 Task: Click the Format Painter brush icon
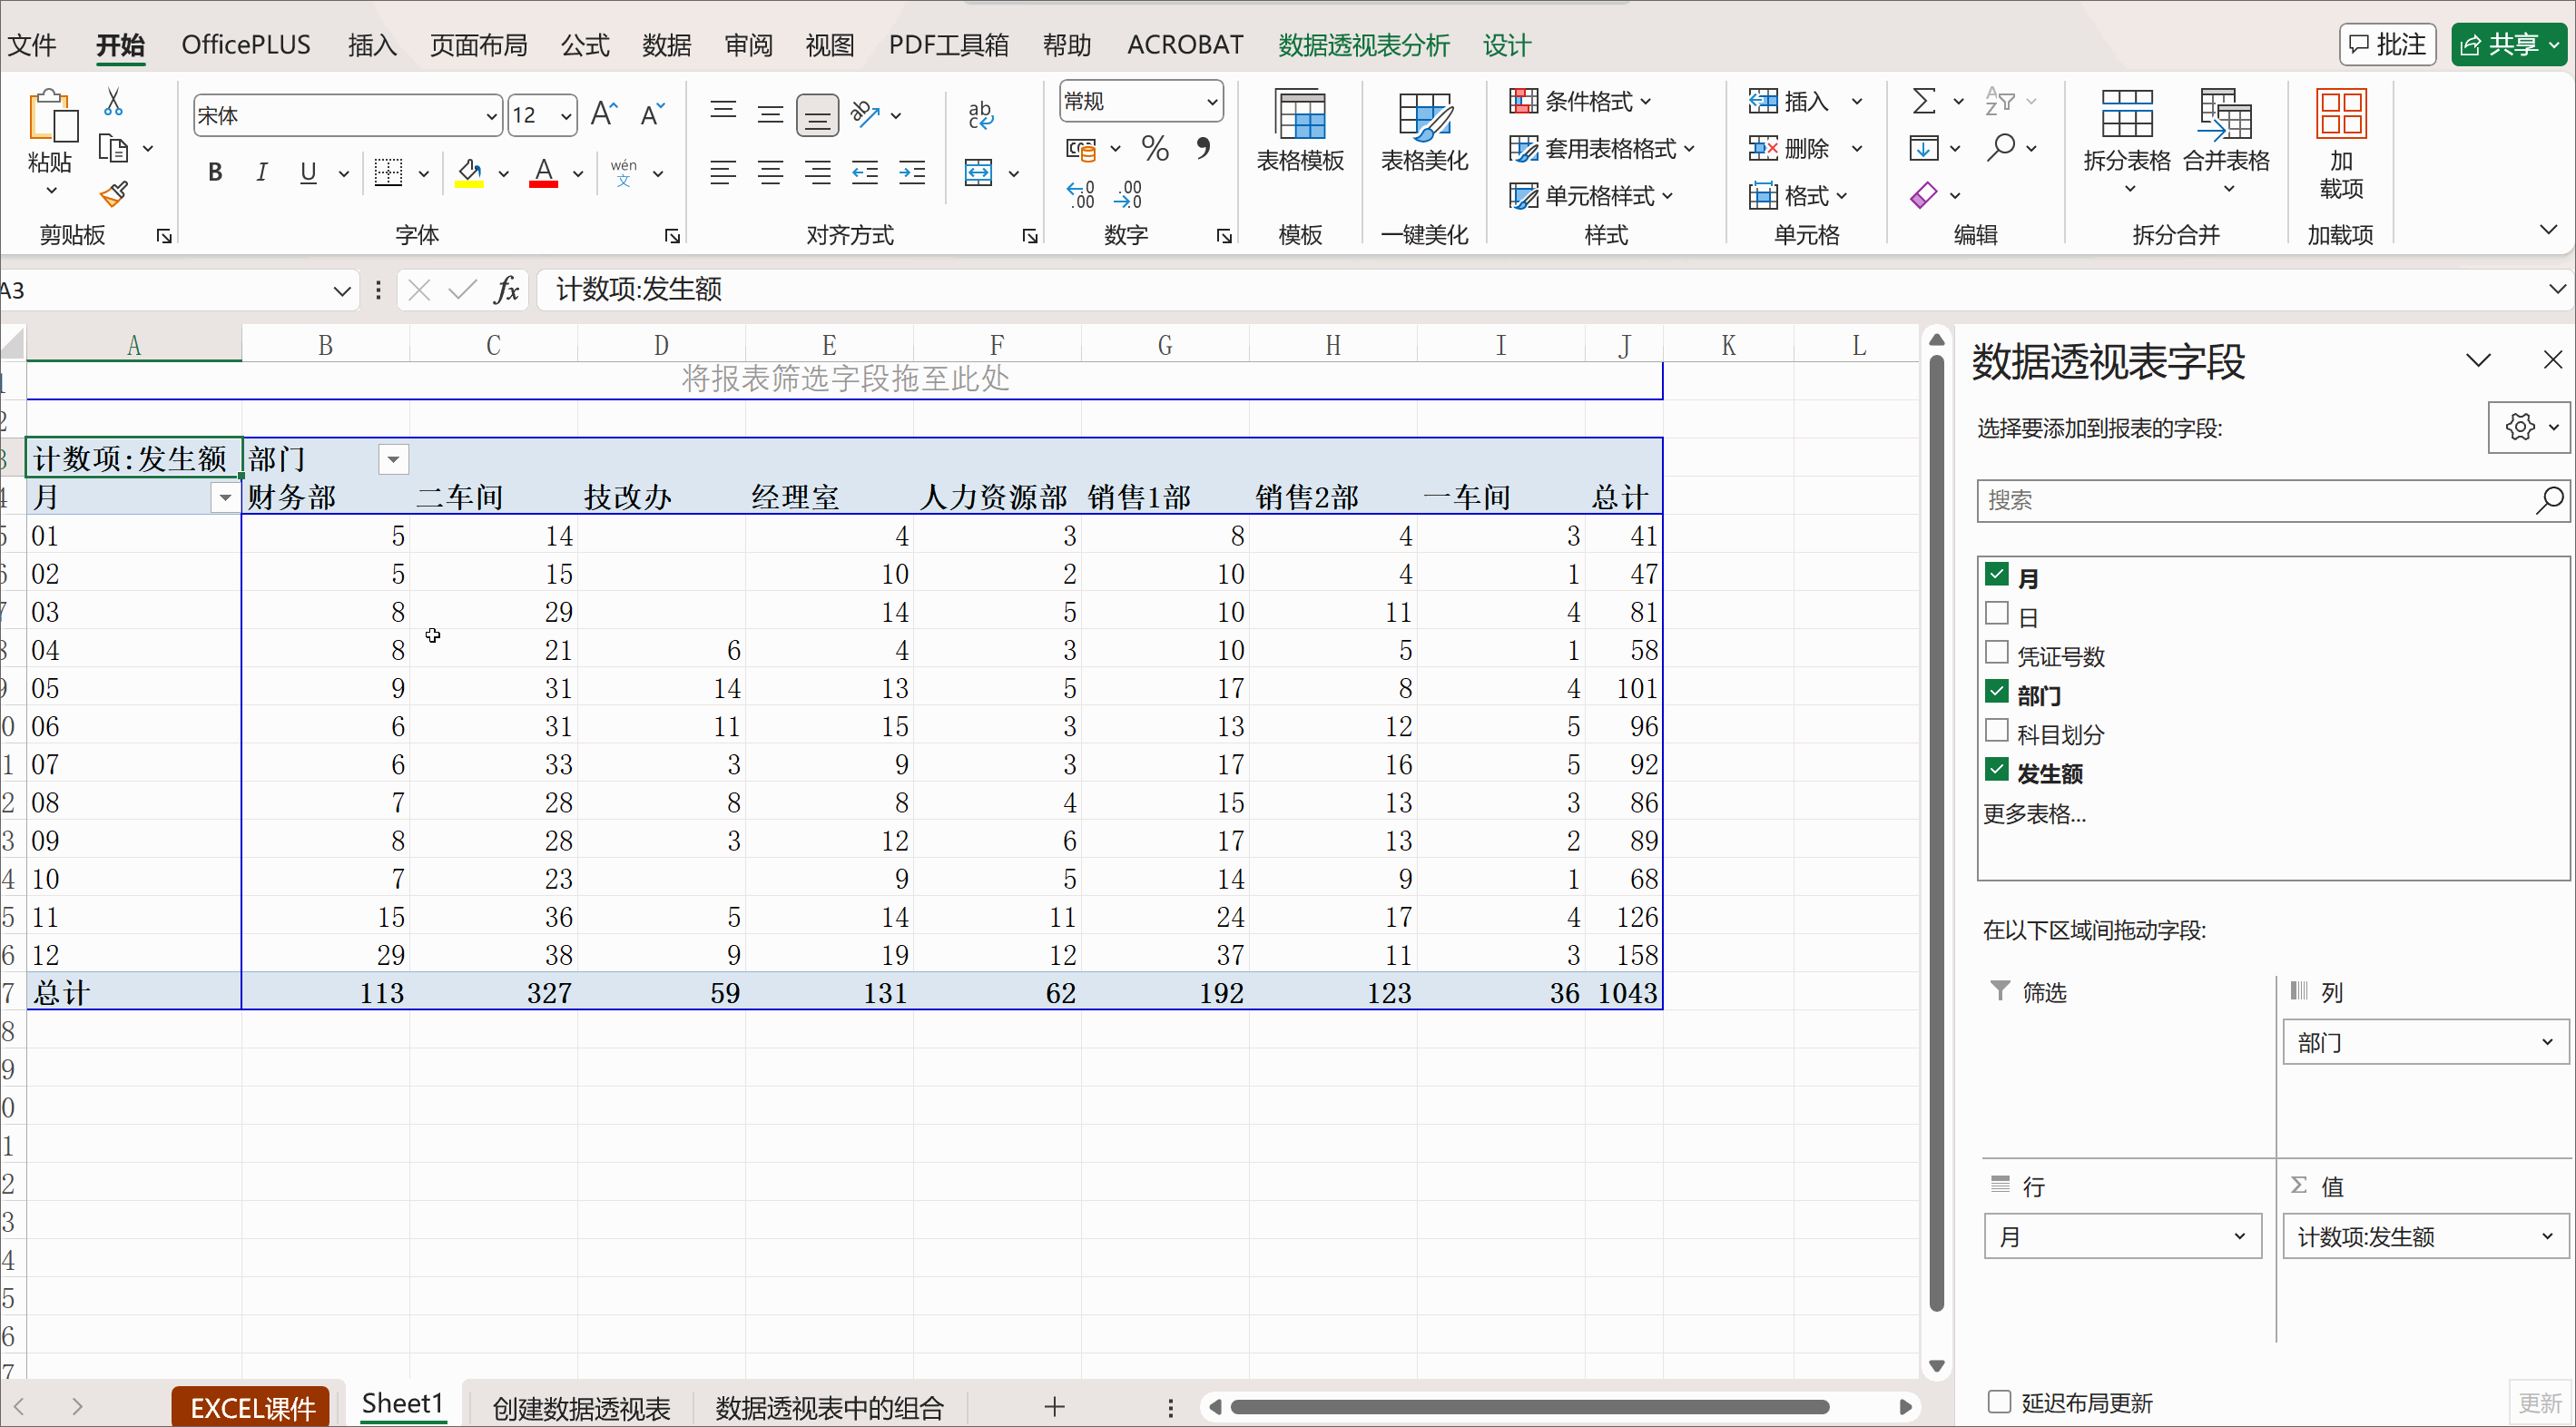[x=114, y=193]
